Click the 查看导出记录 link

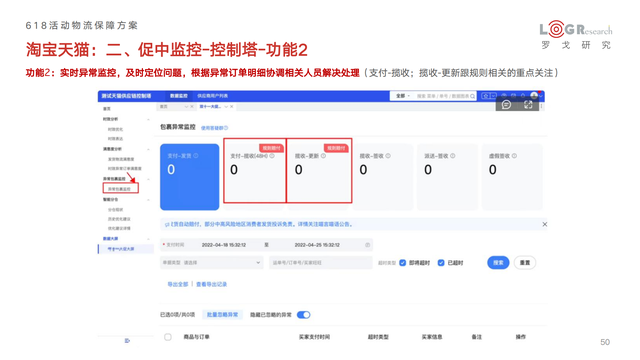coord(211,284)
